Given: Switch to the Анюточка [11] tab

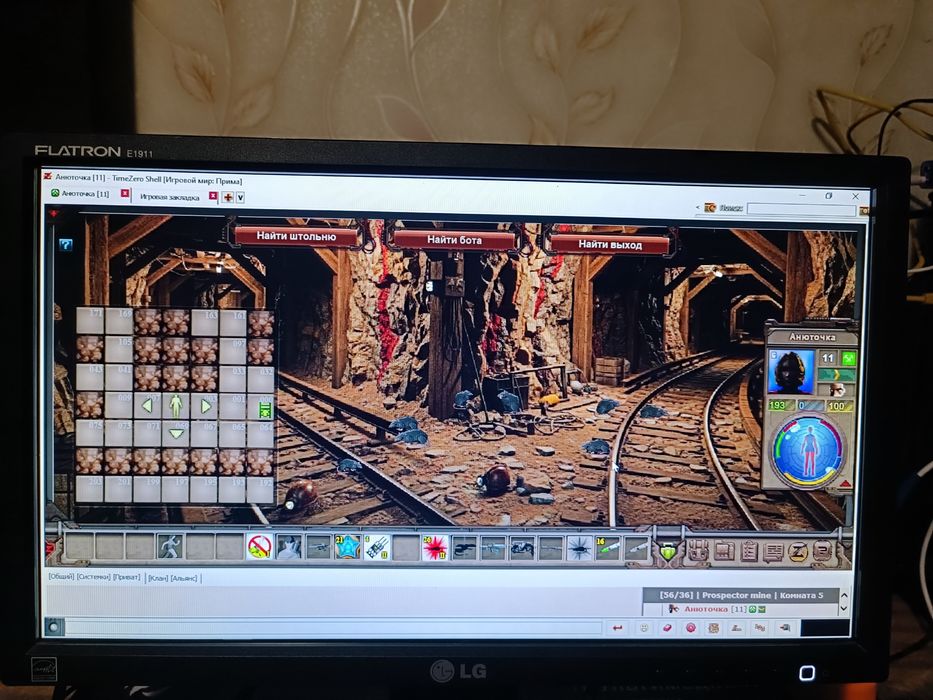Looking at the screenshot, I should point(84,193).
